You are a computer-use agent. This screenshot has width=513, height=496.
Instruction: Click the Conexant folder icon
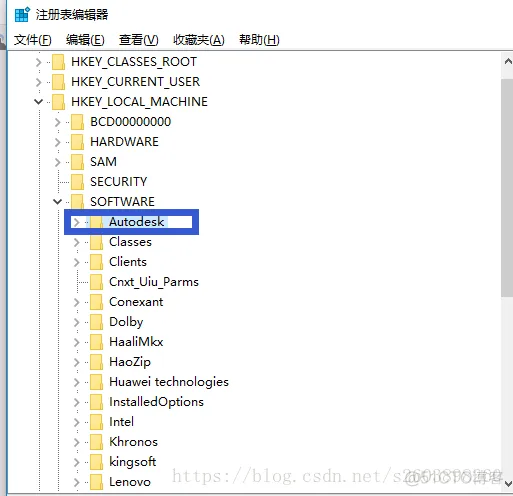(96, 302)
